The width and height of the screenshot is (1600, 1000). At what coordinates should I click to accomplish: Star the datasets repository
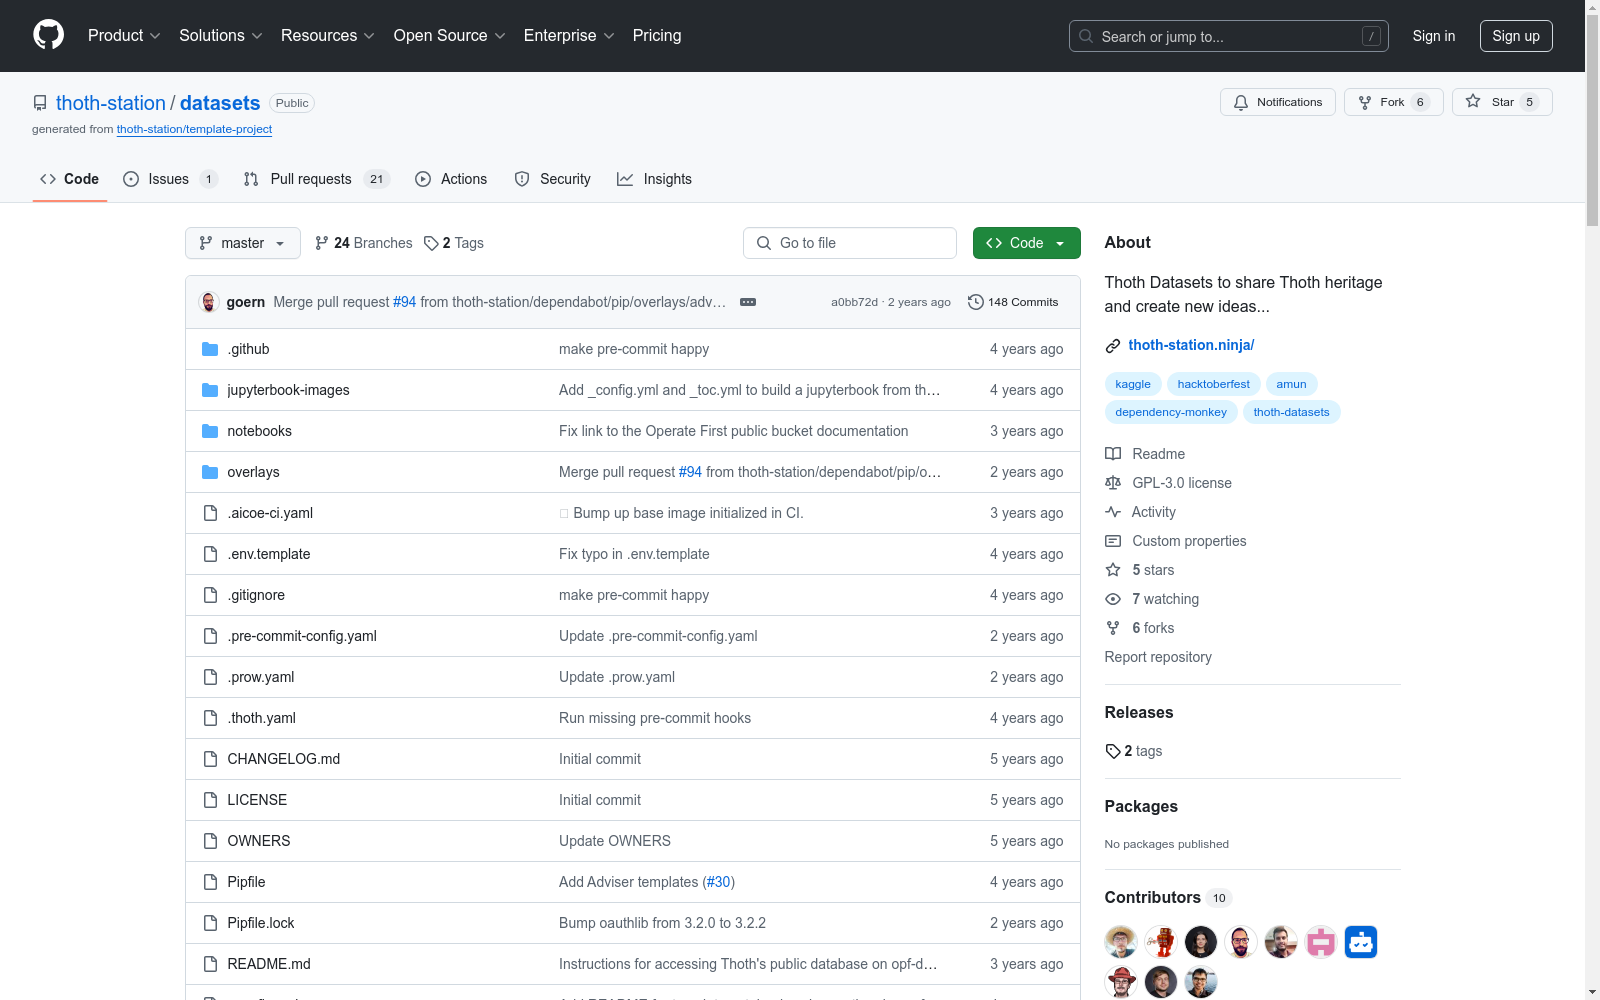(1502, 102)
